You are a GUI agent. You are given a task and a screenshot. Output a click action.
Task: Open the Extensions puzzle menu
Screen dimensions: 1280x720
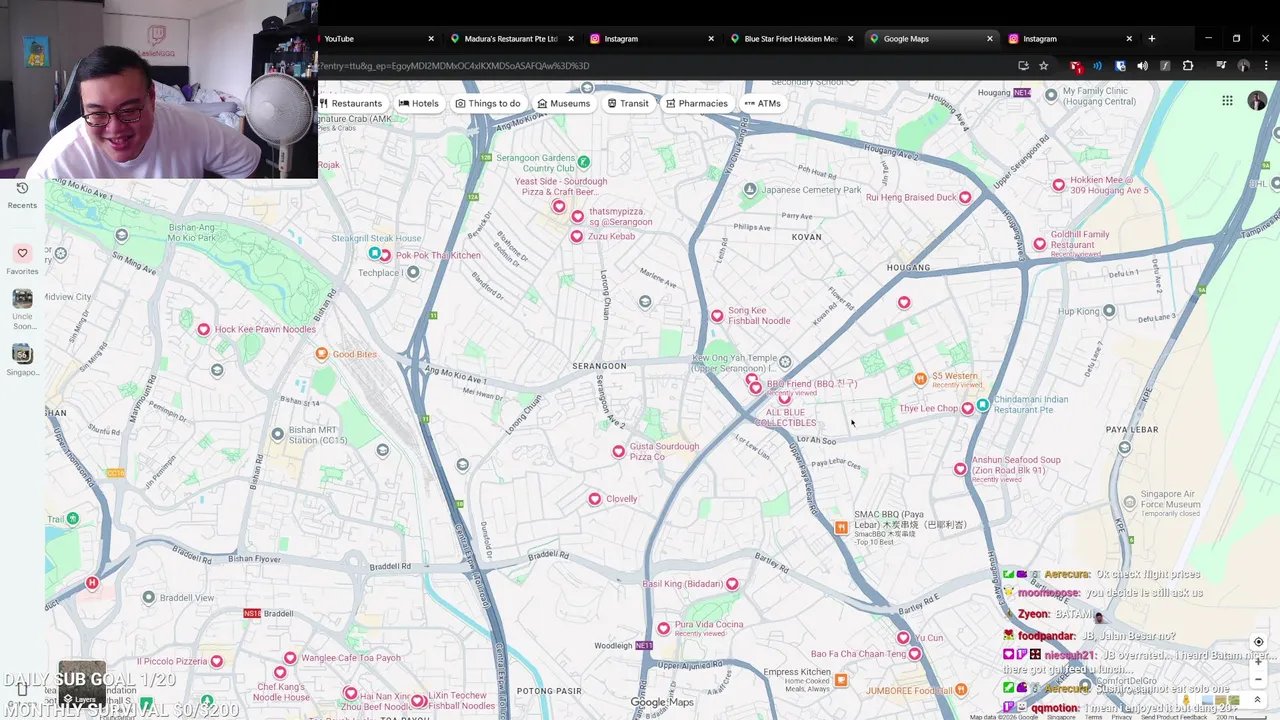(1188, 66)
